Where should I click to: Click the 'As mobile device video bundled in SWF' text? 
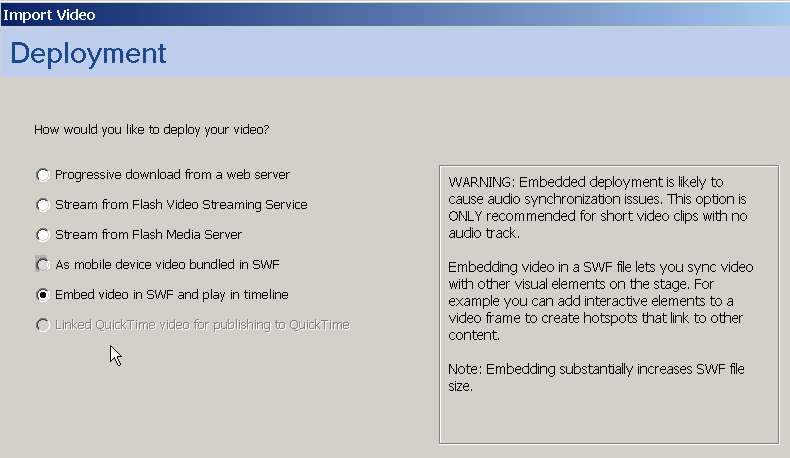coord(167,265)
